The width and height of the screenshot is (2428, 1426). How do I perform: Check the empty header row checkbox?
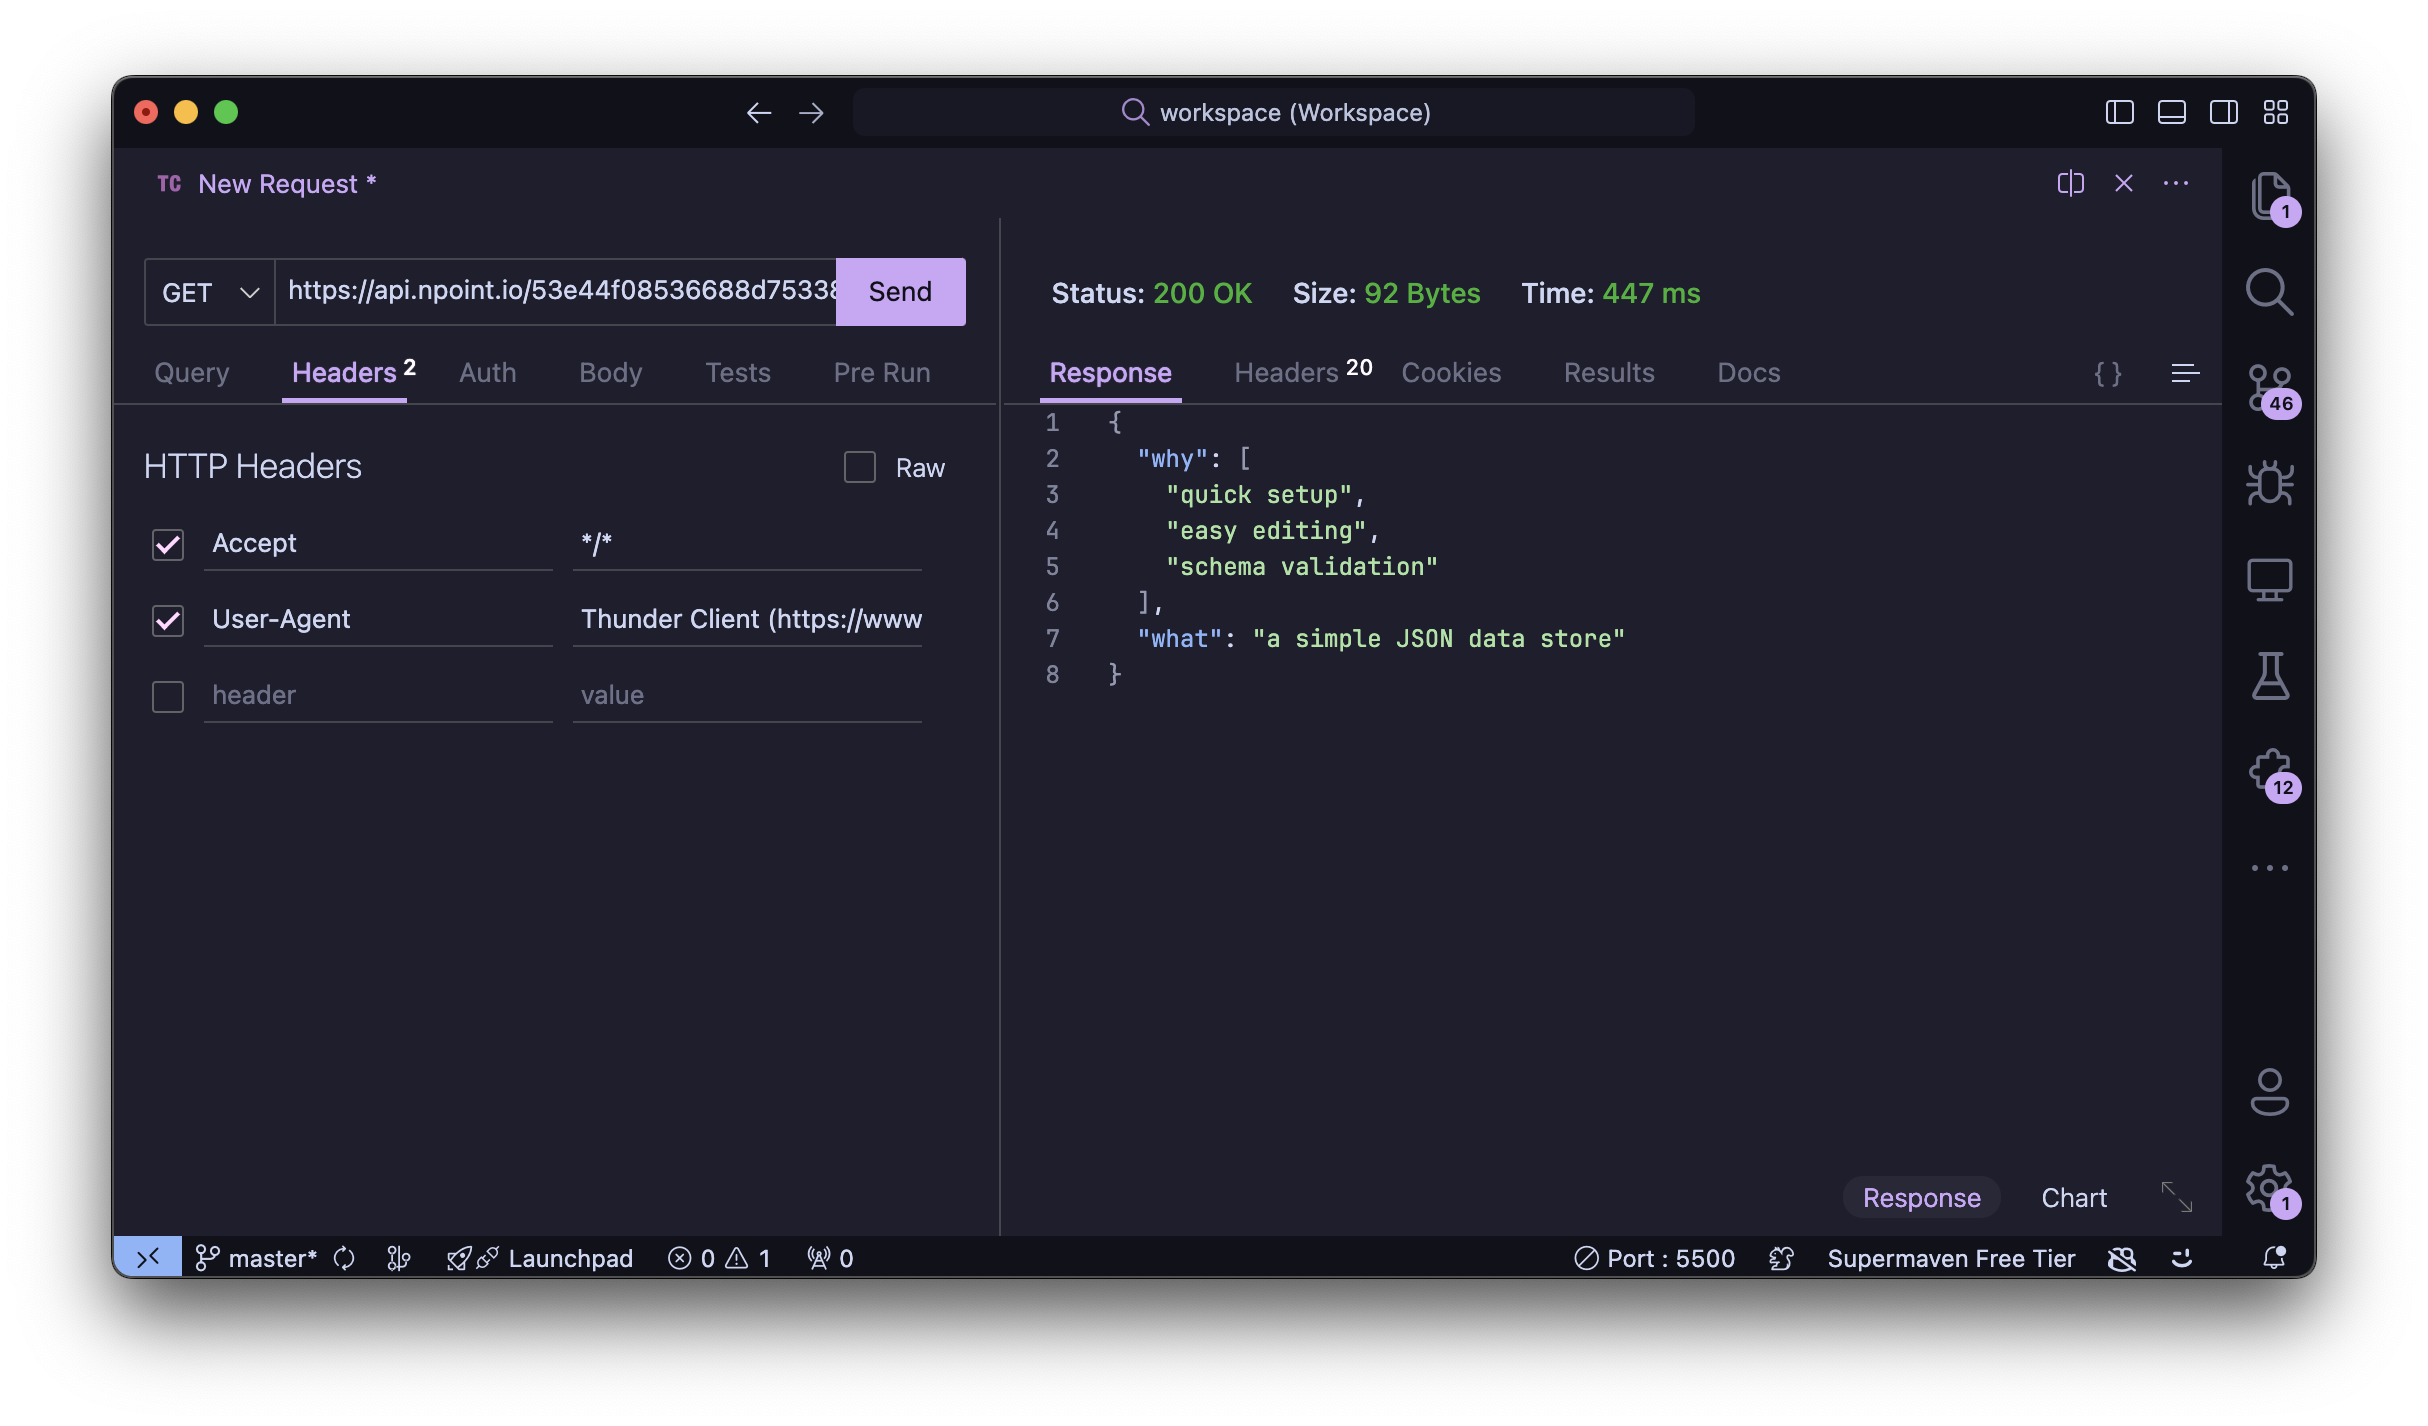[168, 697]
